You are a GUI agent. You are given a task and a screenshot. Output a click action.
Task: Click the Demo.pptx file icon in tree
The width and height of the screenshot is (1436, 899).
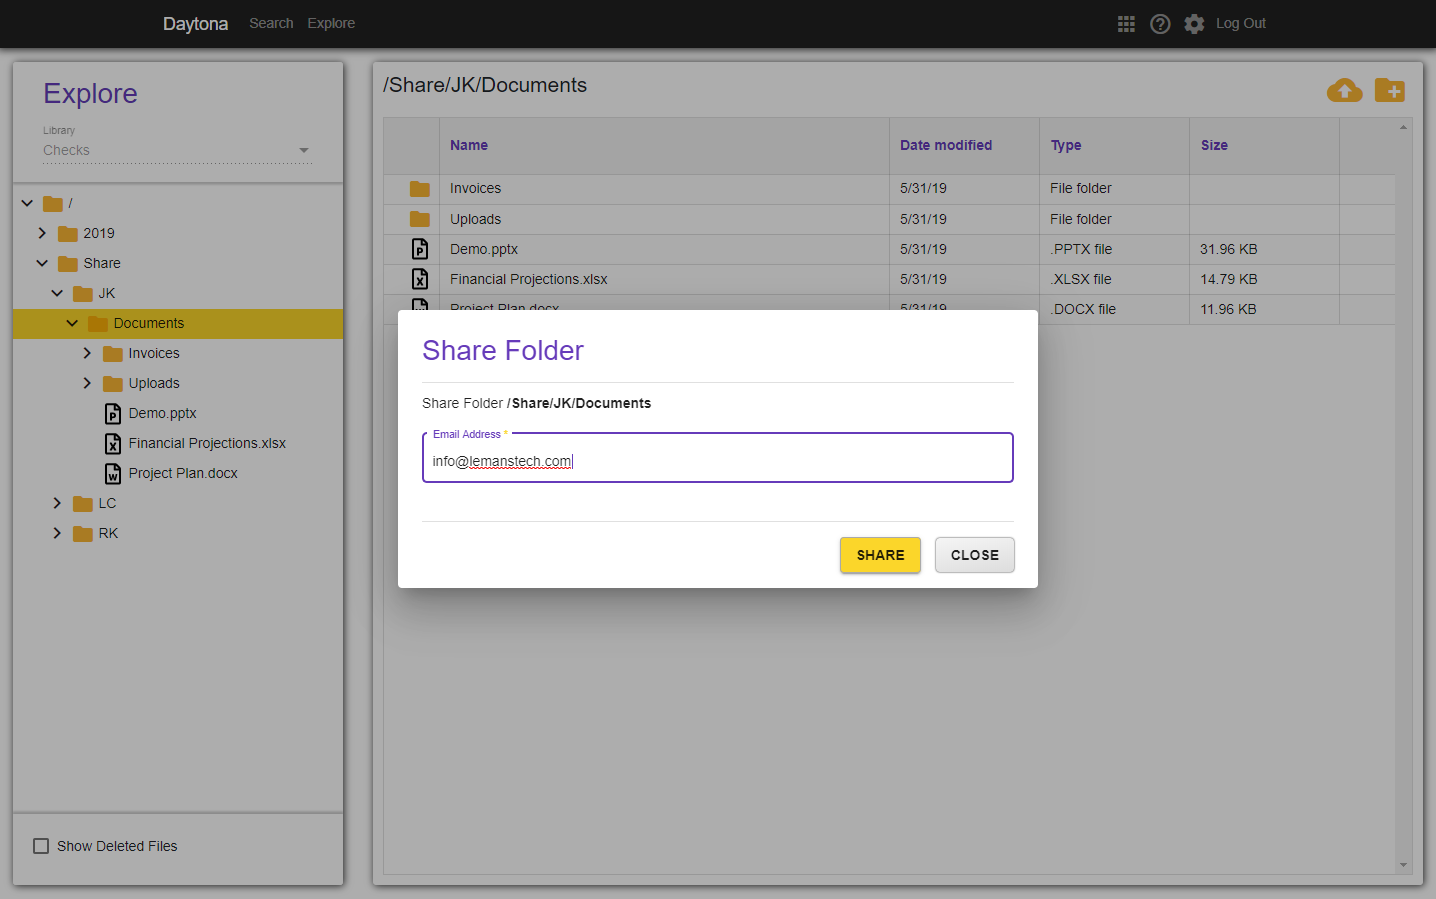pyautogui.click(x=113, y=413)
